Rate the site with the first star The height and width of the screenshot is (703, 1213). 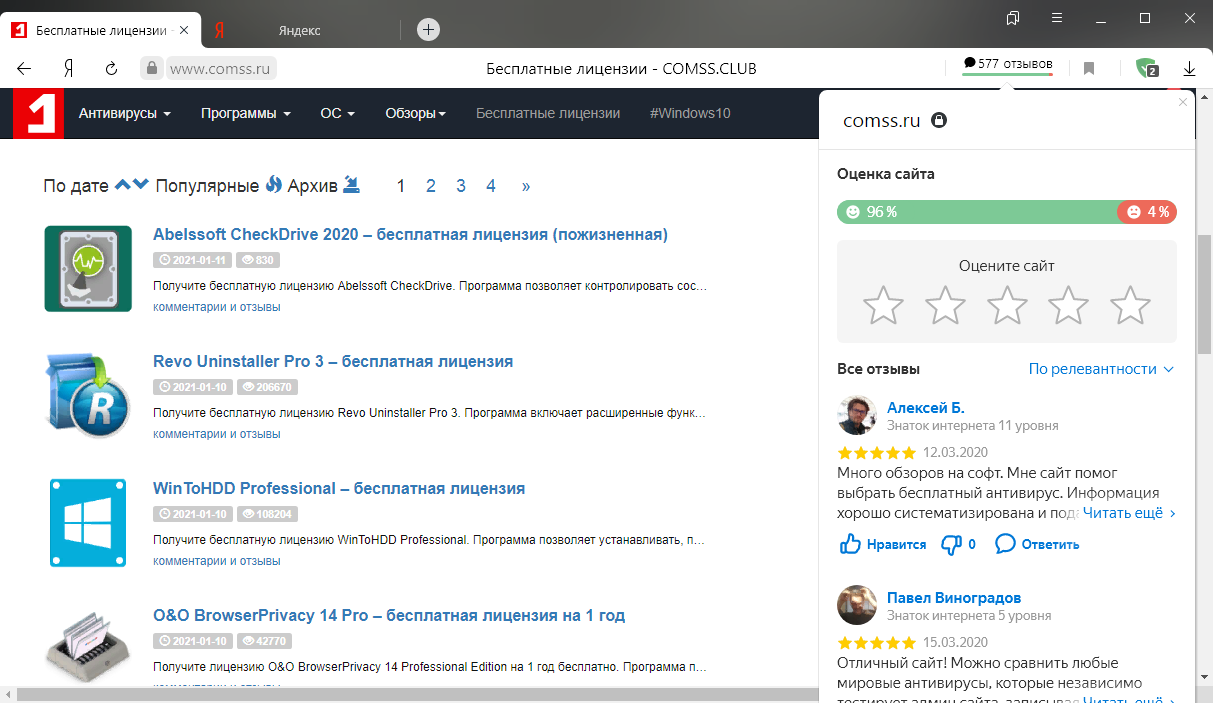(883, 305)
